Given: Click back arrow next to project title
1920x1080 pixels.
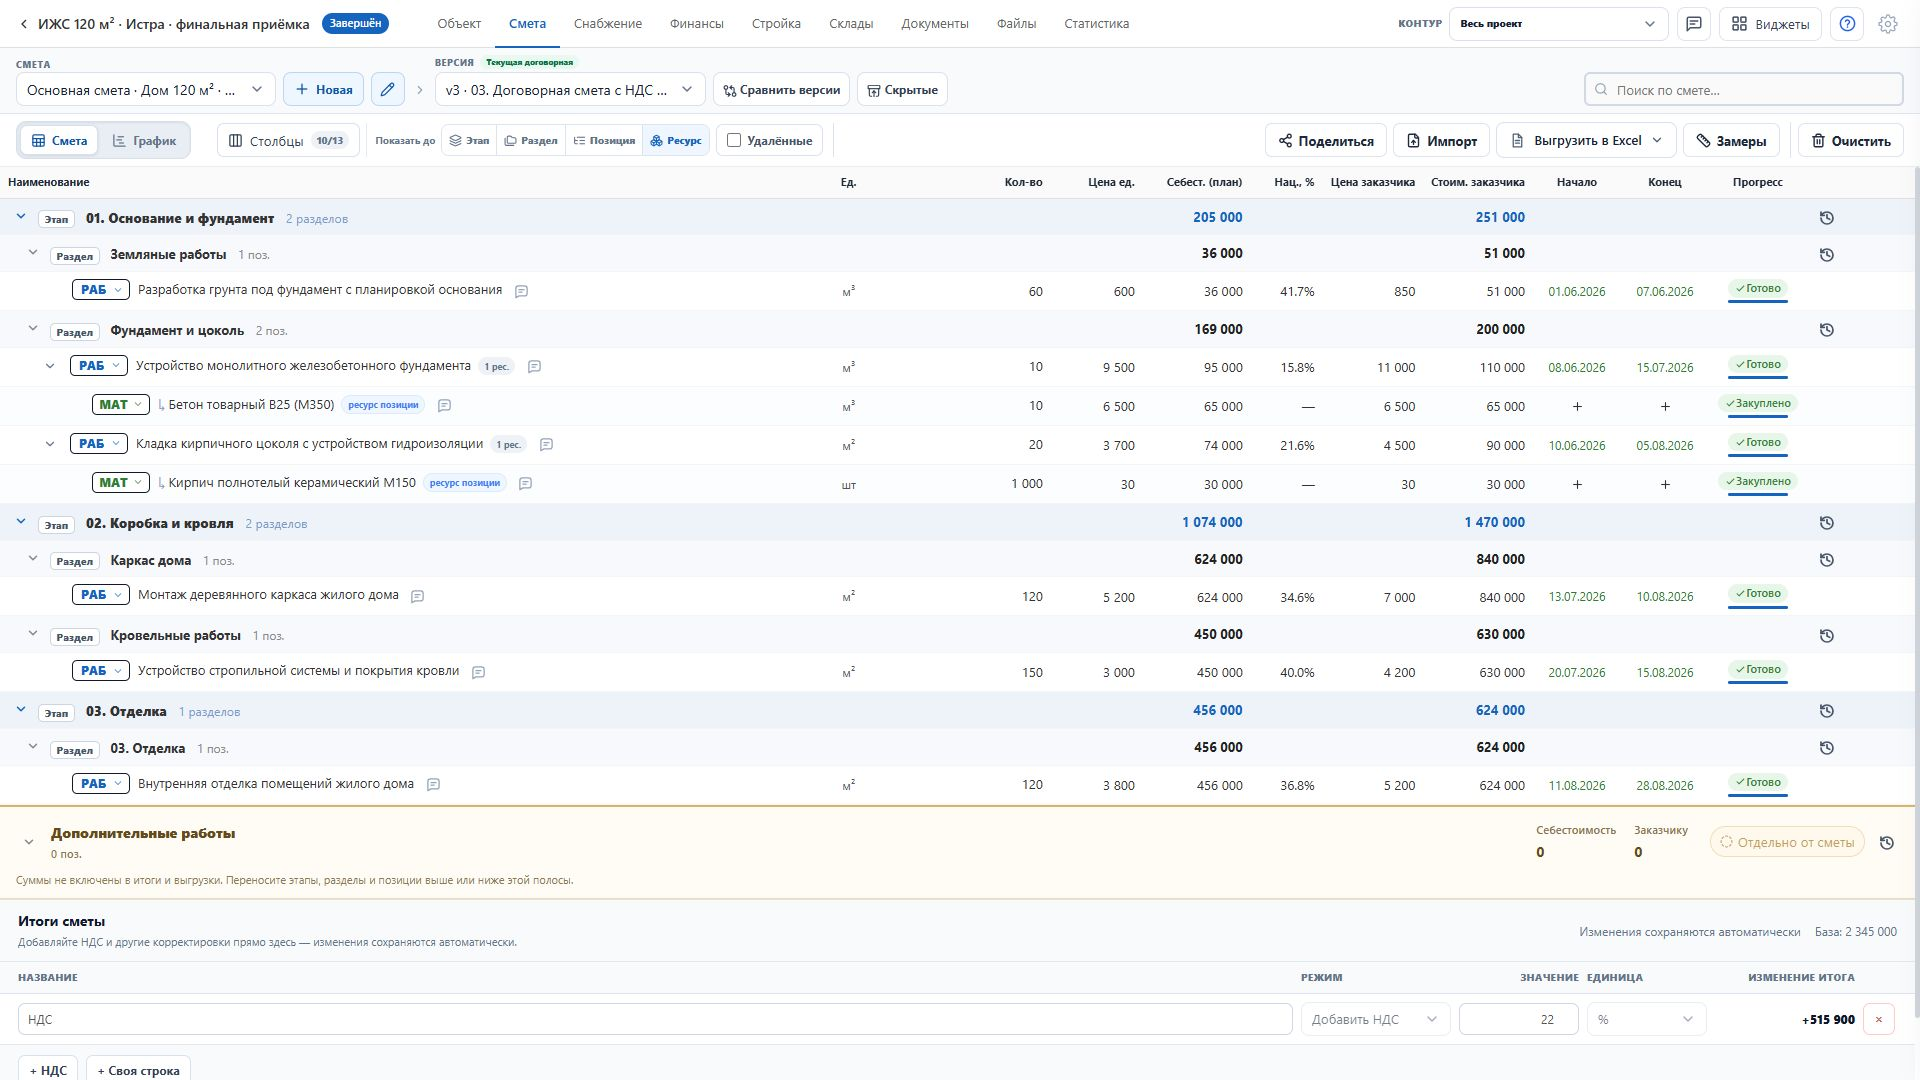Looking at the screenshot, I should [23, 24].
